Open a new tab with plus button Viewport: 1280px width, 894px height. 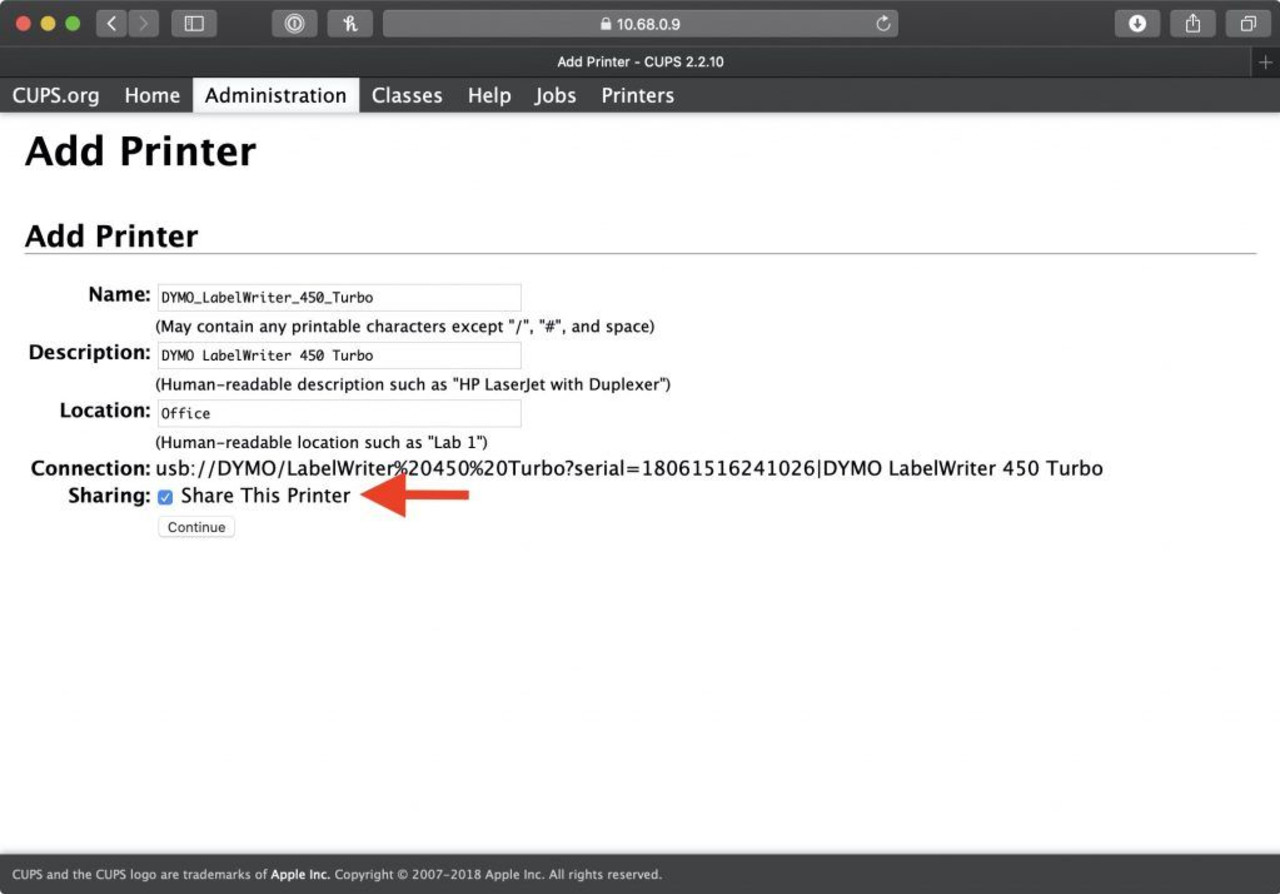tap(1266, 62)
